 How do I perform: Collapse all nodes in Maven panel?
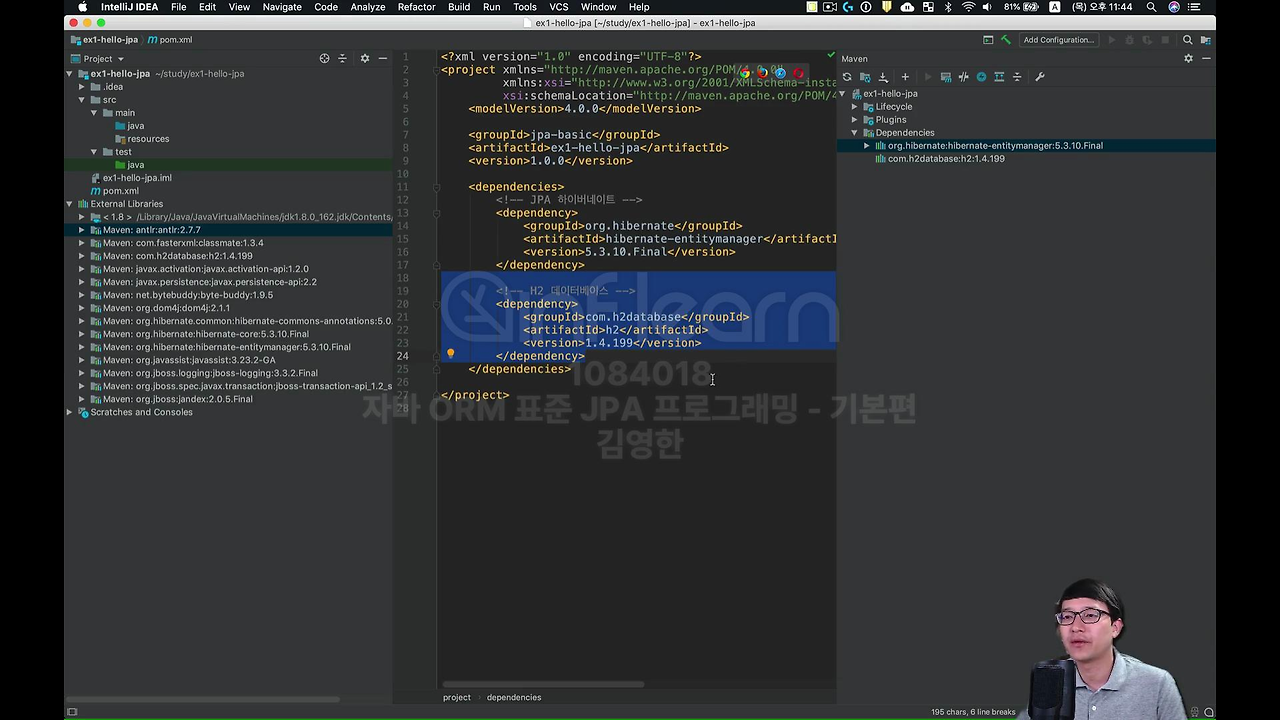[x=1017, y=77]
